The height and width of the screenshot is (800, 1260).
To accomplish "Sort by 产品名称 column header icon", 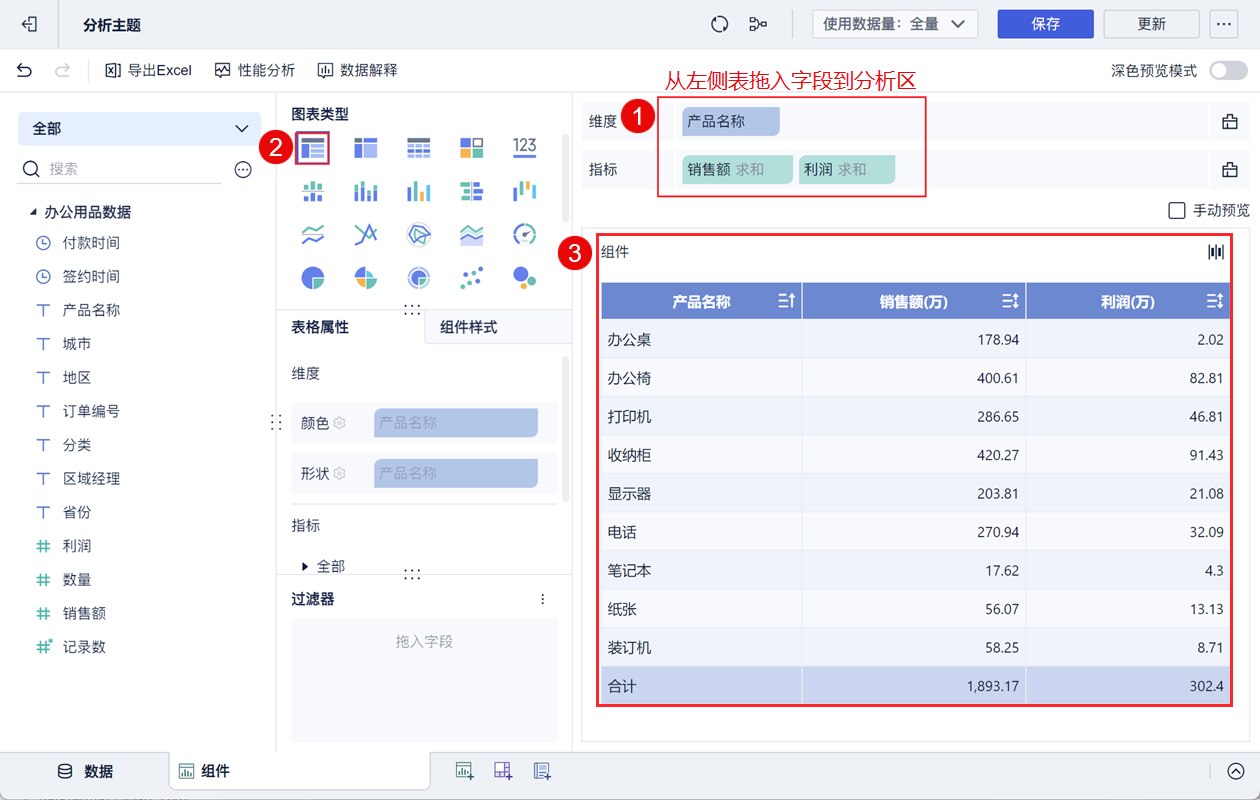I will coord(786,301).
